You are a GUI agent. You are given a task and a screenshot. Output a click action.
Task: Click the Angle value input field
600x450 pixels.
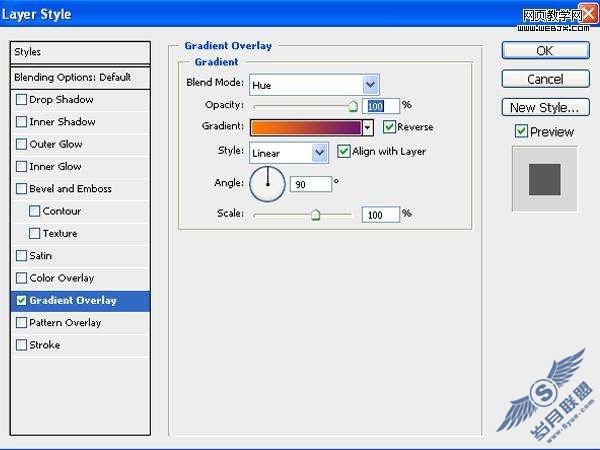(x=311, y=184)
